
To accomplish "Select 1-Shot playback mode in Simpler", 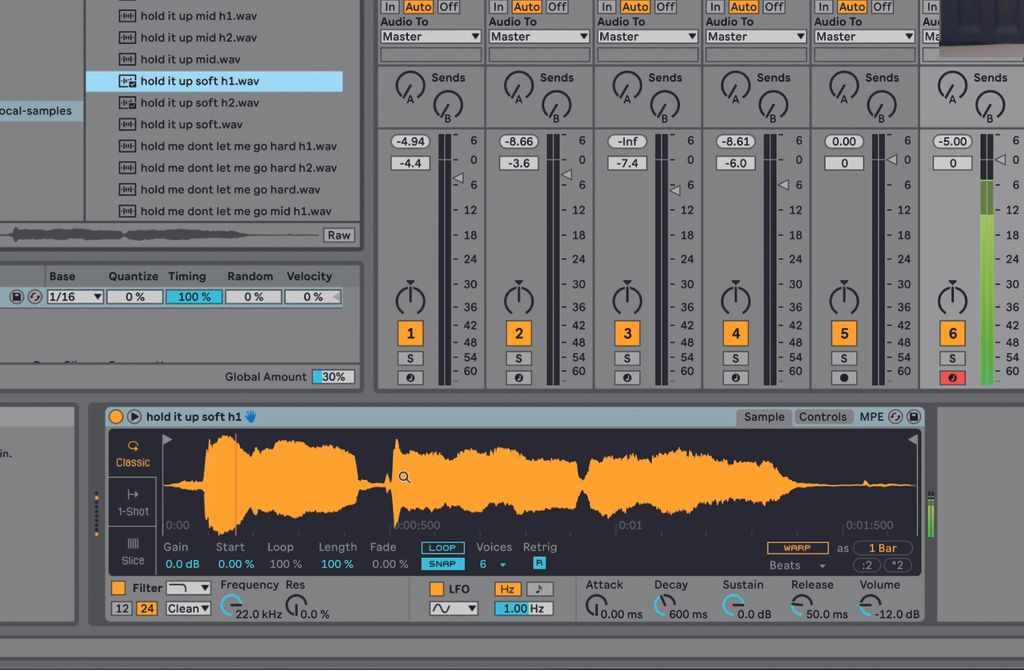I will pos(132,503).
